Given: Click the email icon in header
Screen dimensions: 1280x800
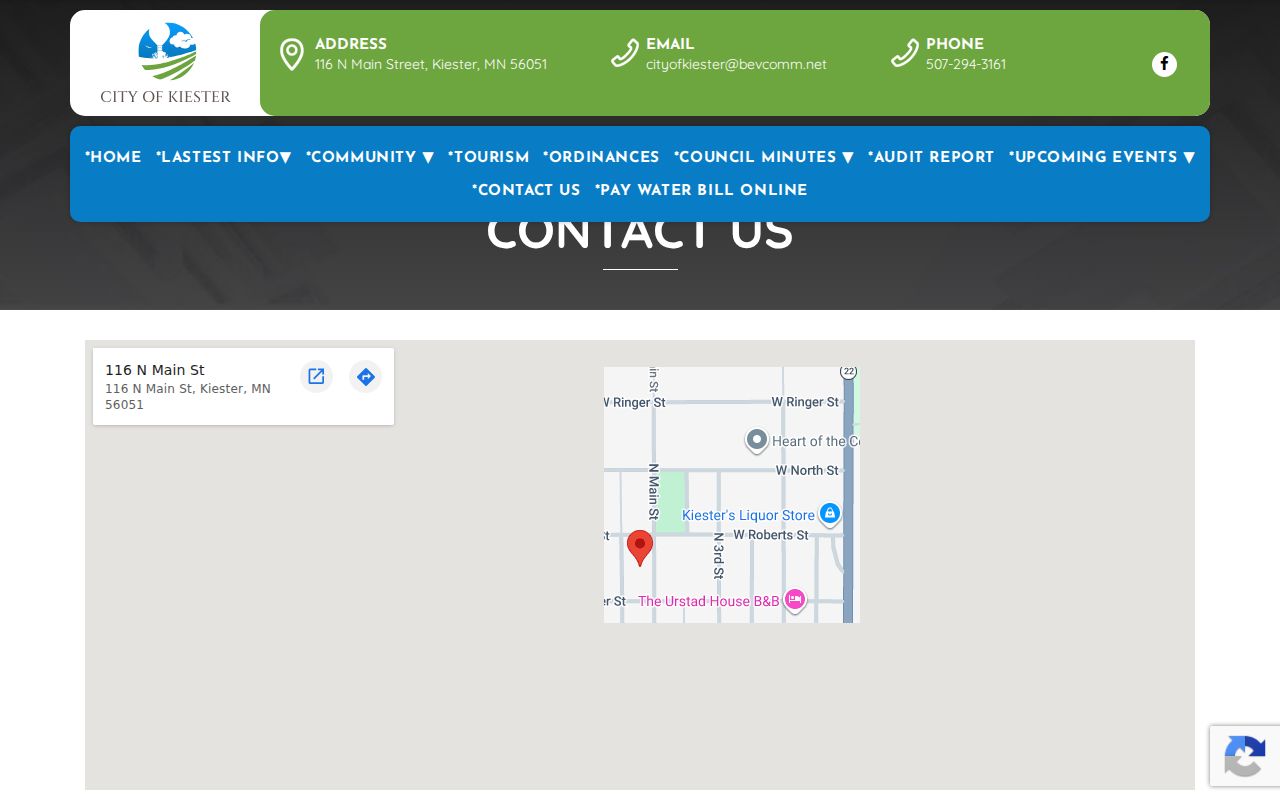Looking at the screenshot, I should (x=625, y=53).
